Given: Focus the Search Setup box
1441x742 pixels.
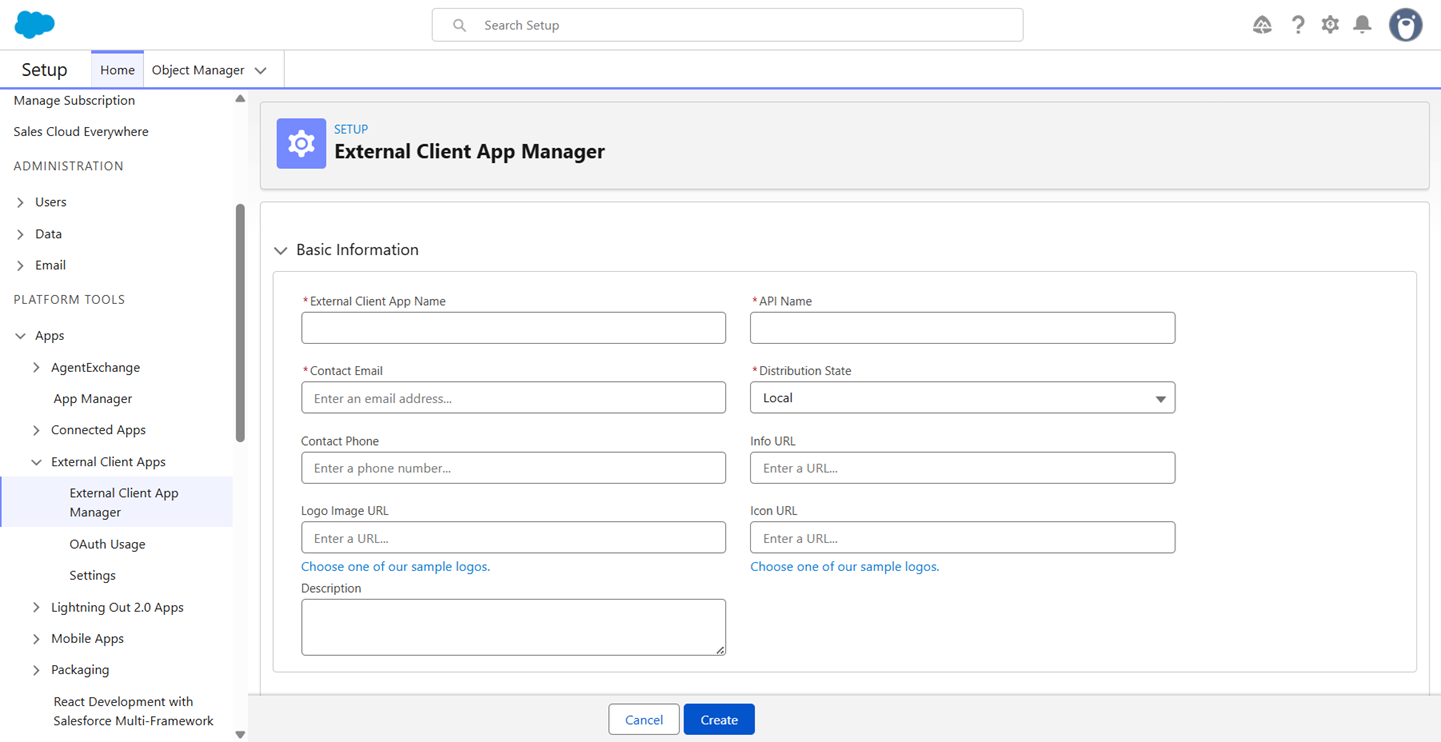Looking at the screenshot, I should tap(727, 25).
